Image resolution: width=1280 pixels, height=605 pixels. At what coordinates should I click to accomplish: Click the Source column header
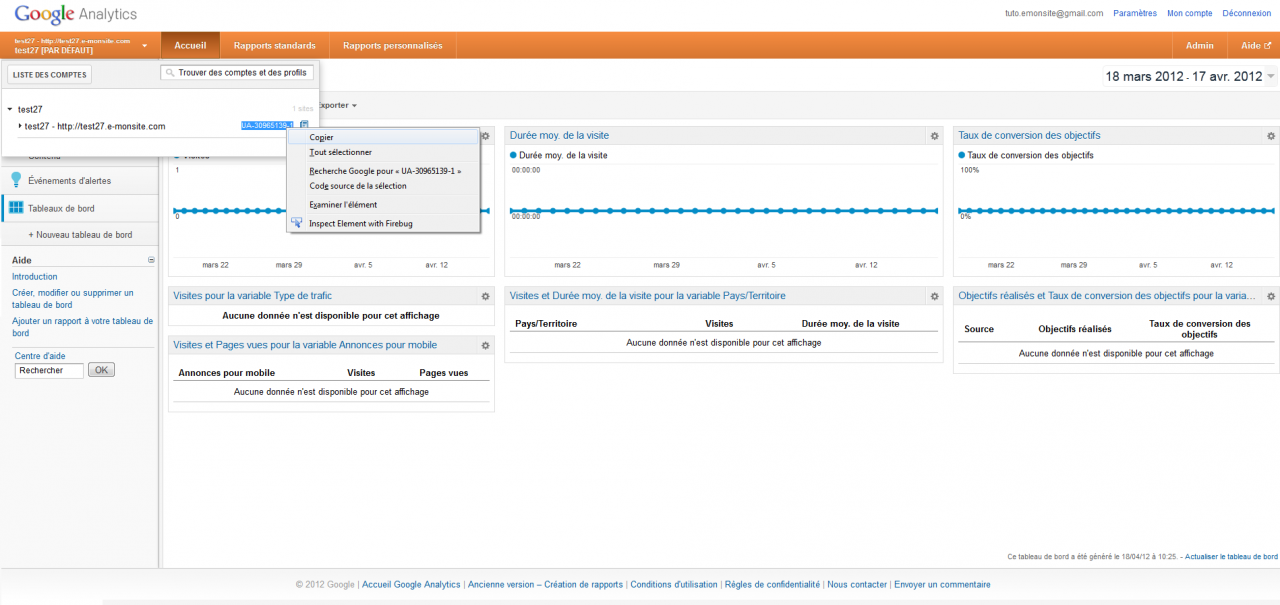[979, 329]
